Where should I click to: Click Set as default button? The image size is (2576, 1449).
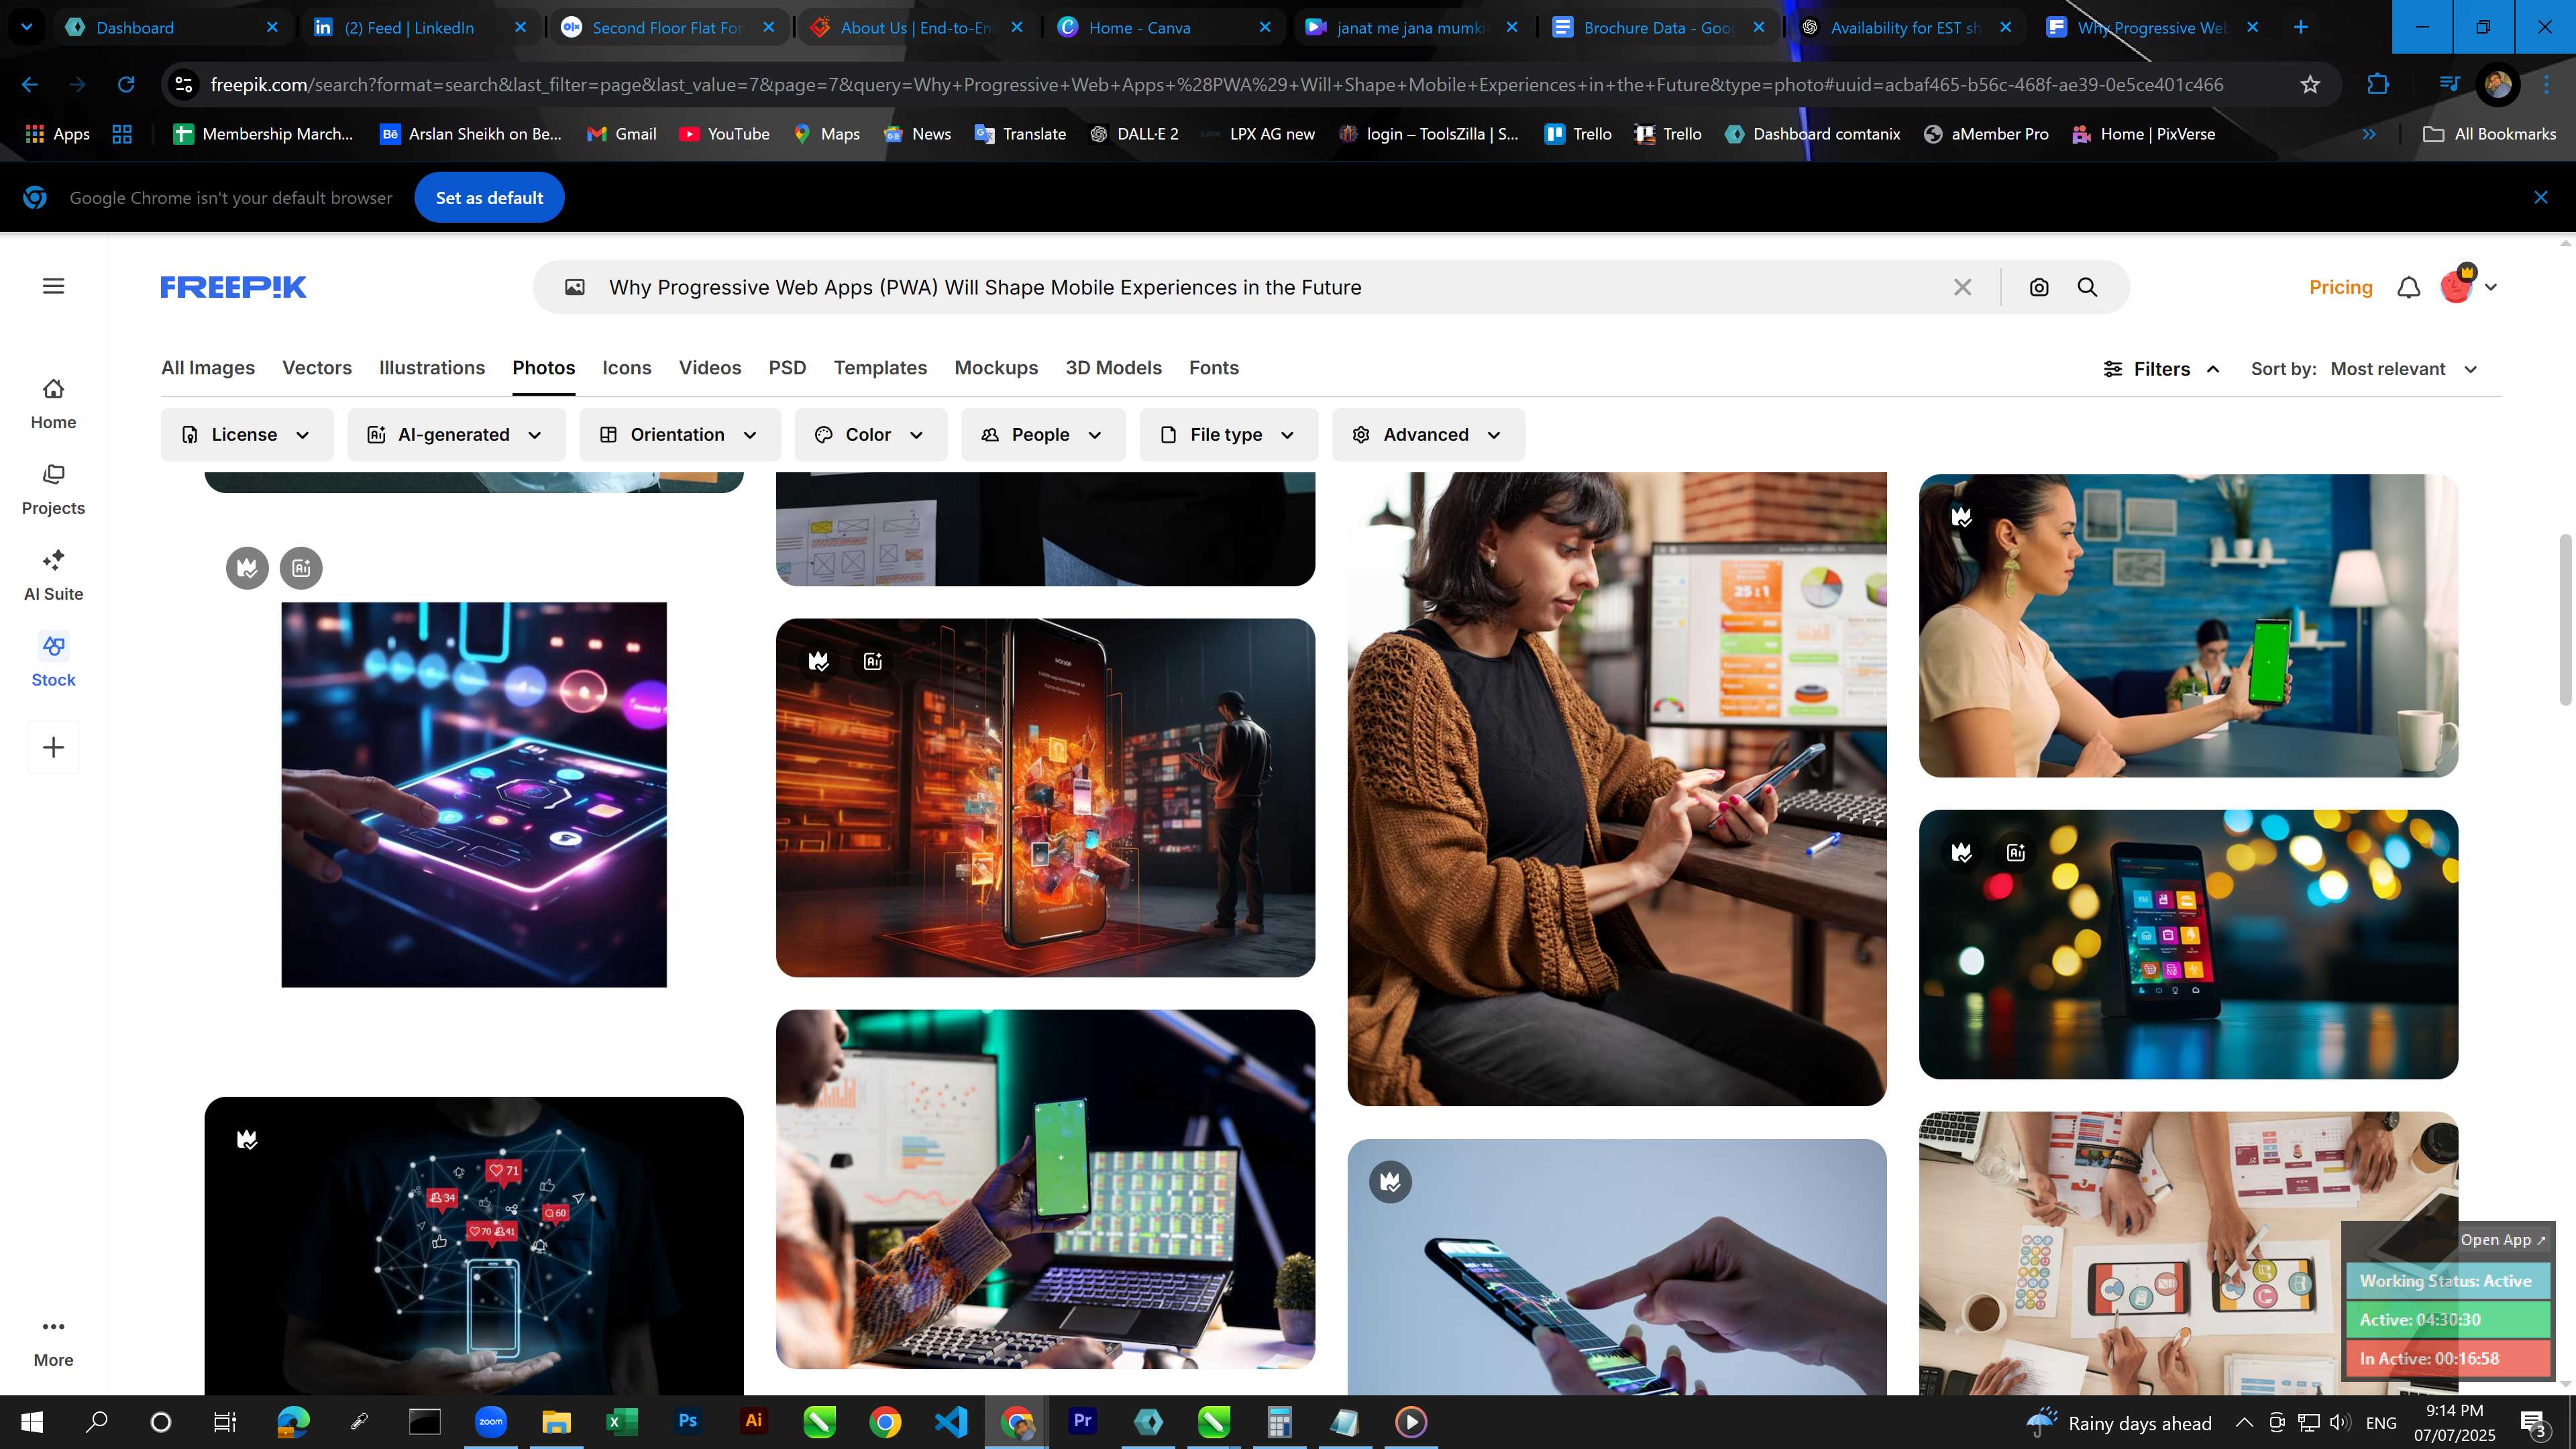(489, 197)
